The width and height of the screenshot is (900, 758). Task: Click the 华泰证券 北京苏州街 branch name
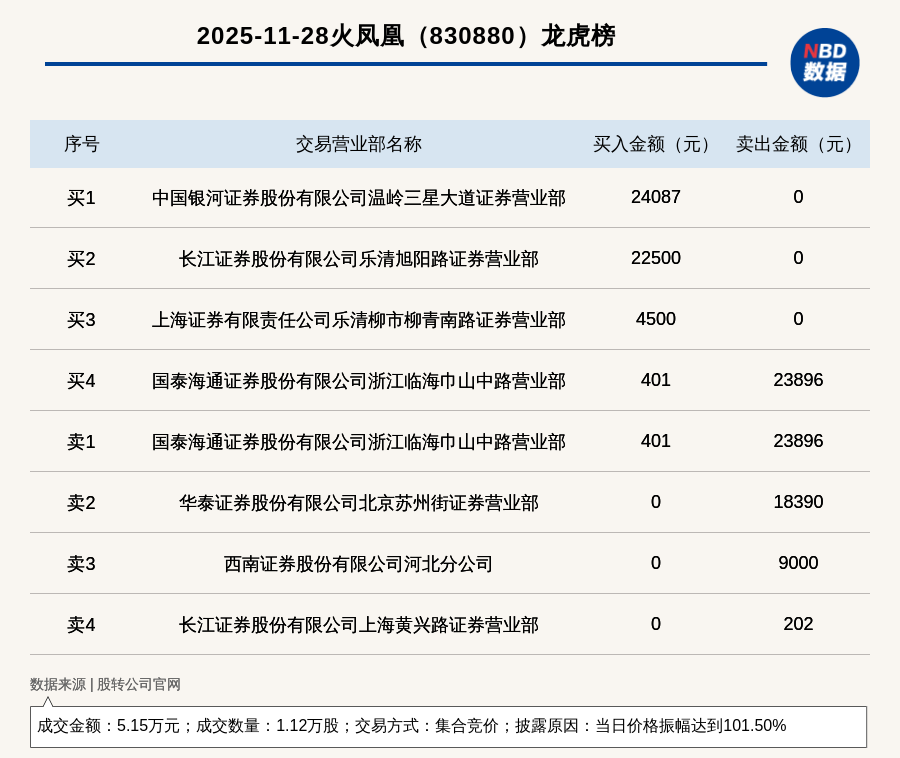358,503
